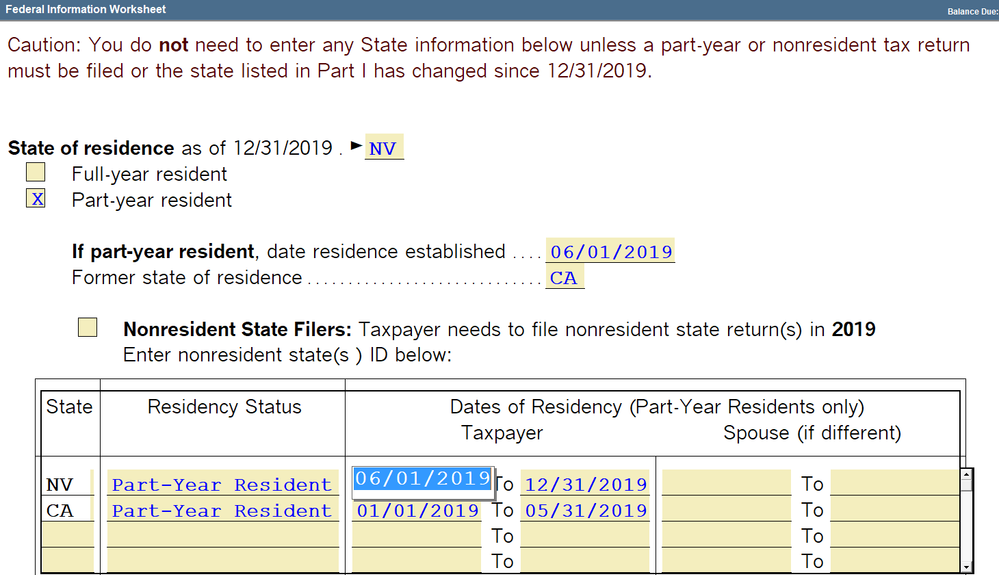Image resolution: width=999 pixels, height=575 pixels.
Task: Edit the NV taxpayer end date 12/31/2019
Action: coord(585,484)
